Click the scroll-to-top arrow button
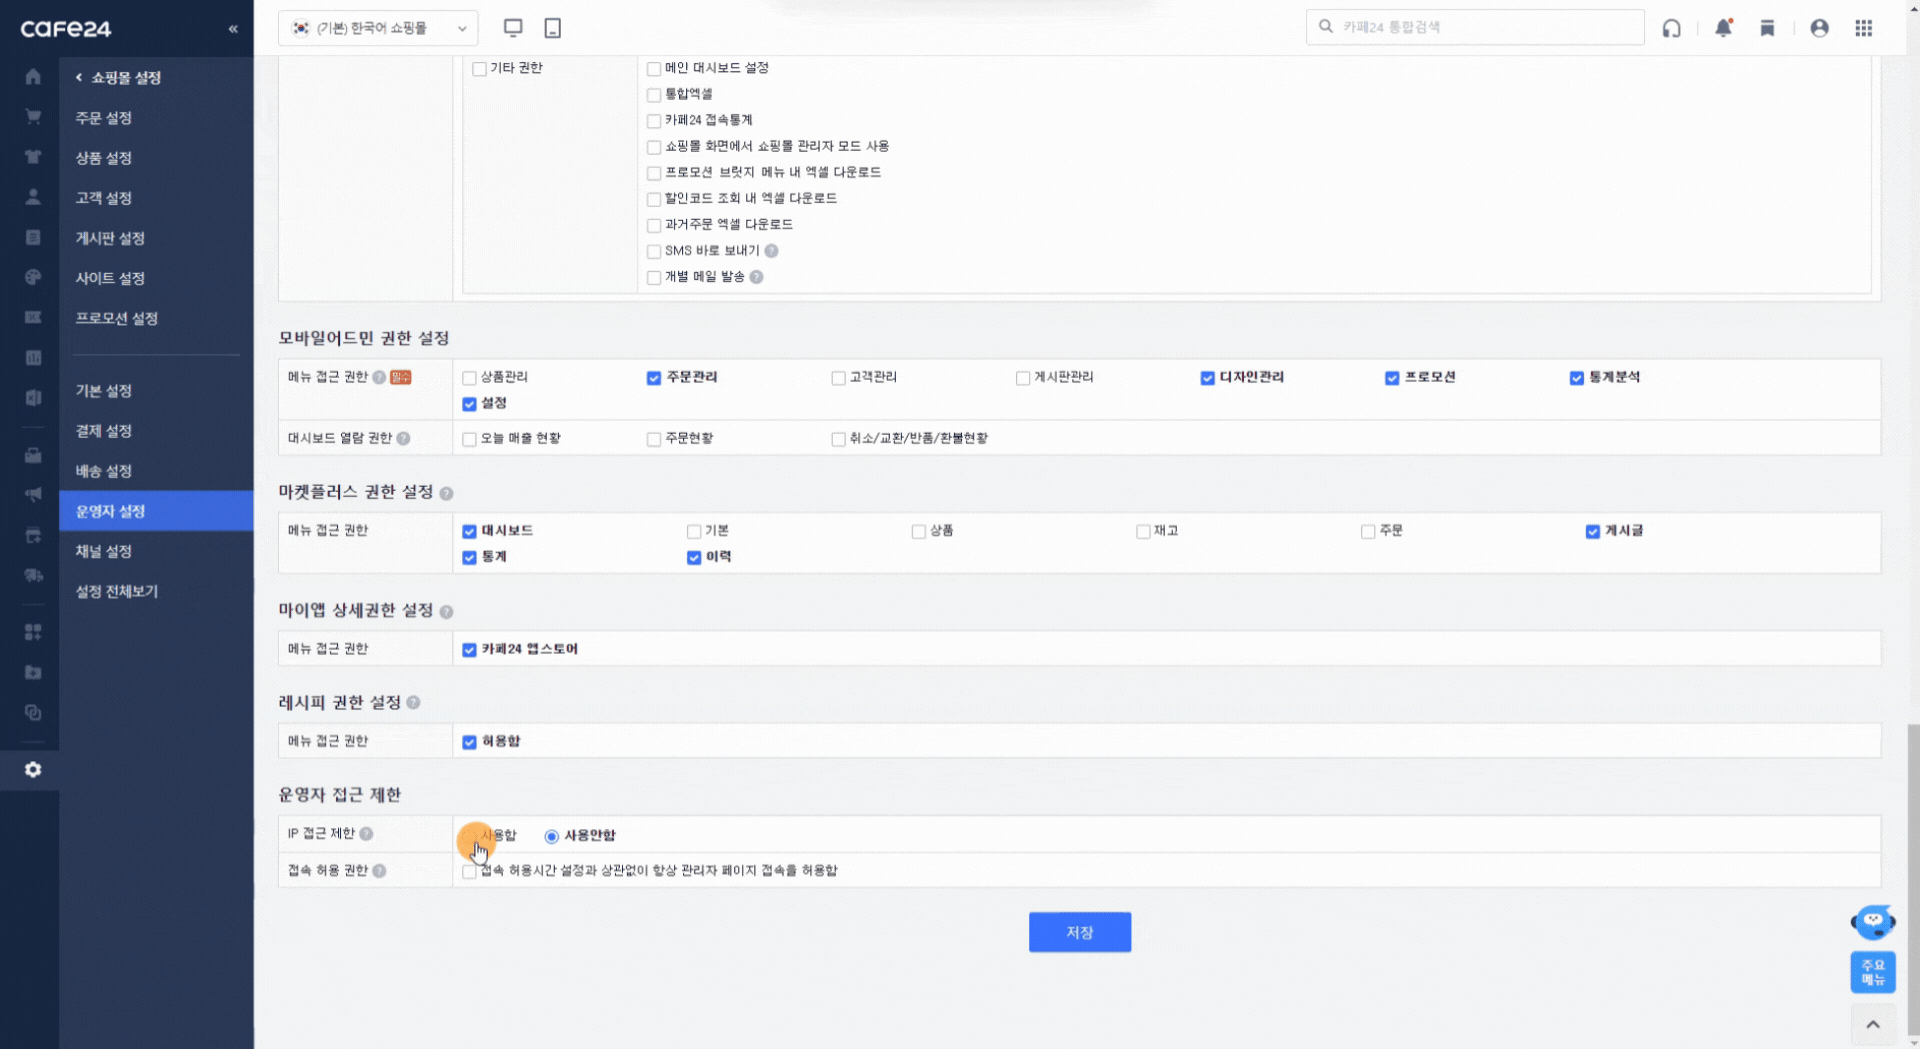Screen dimensions: 1920x1049 pyautogui.click(x=1873, y=1024)
